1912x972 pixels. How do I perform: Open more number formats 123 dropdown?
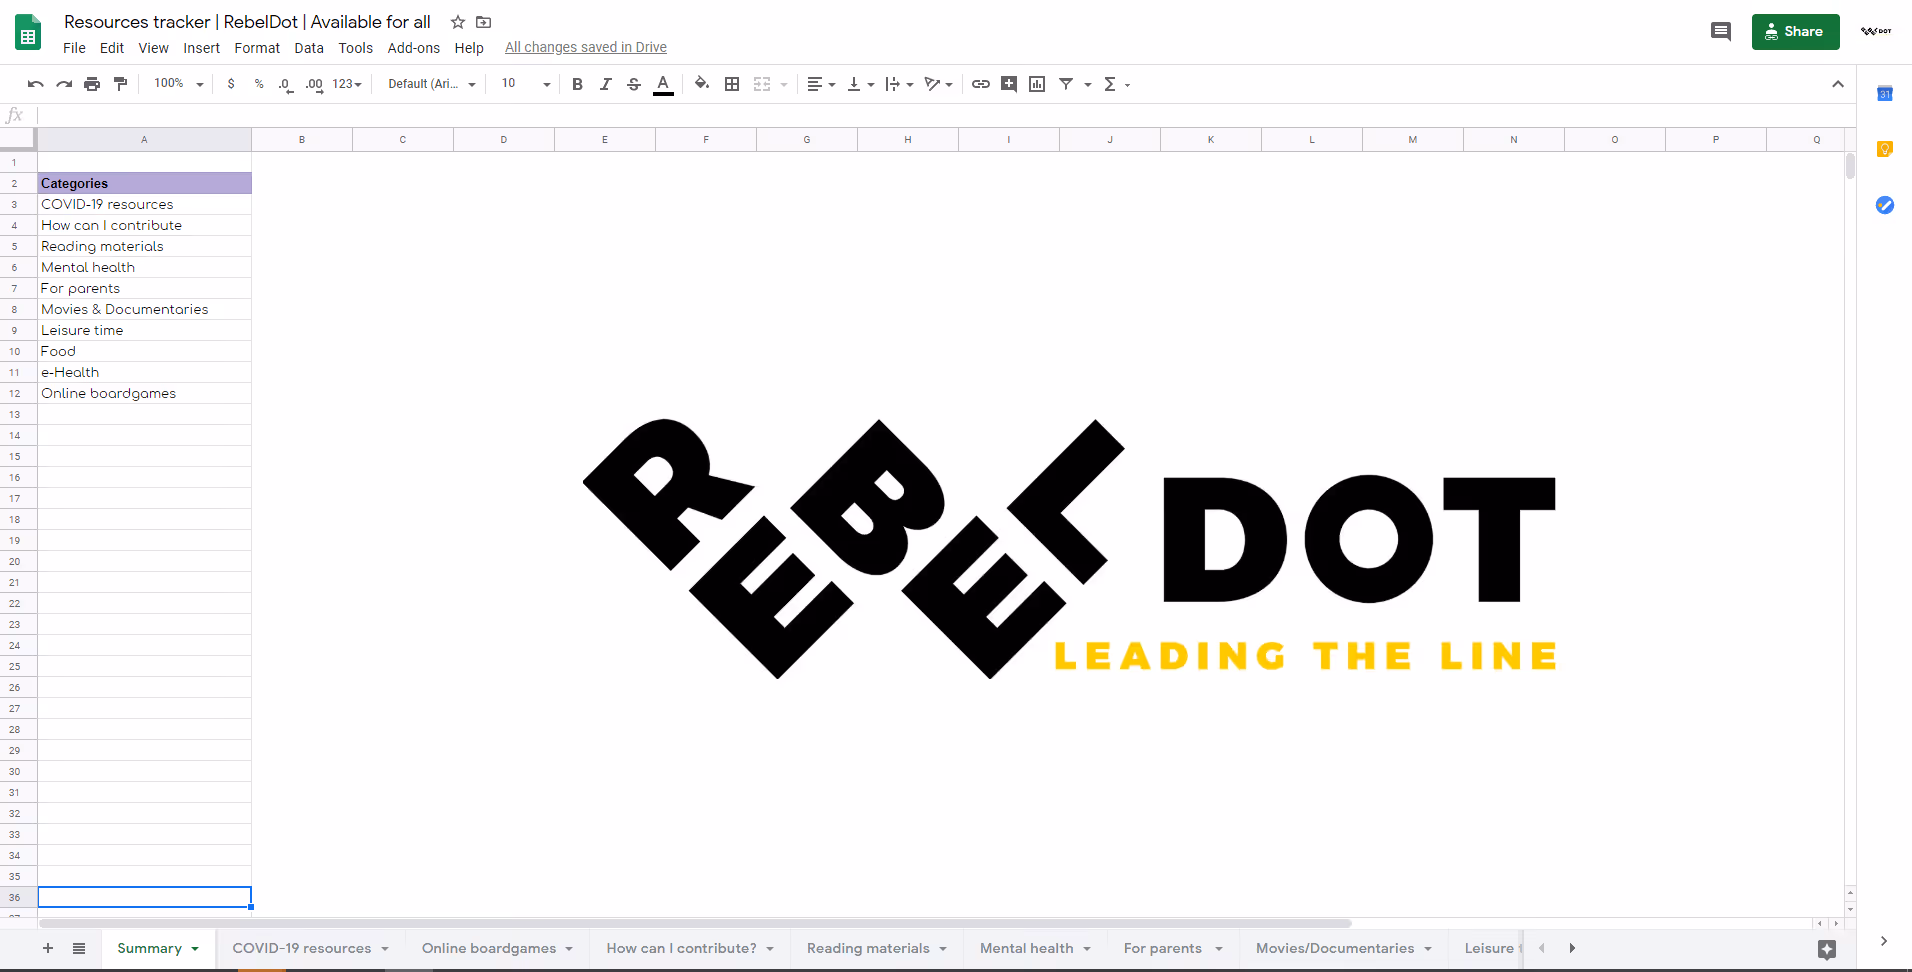click(x=347, y=84)
